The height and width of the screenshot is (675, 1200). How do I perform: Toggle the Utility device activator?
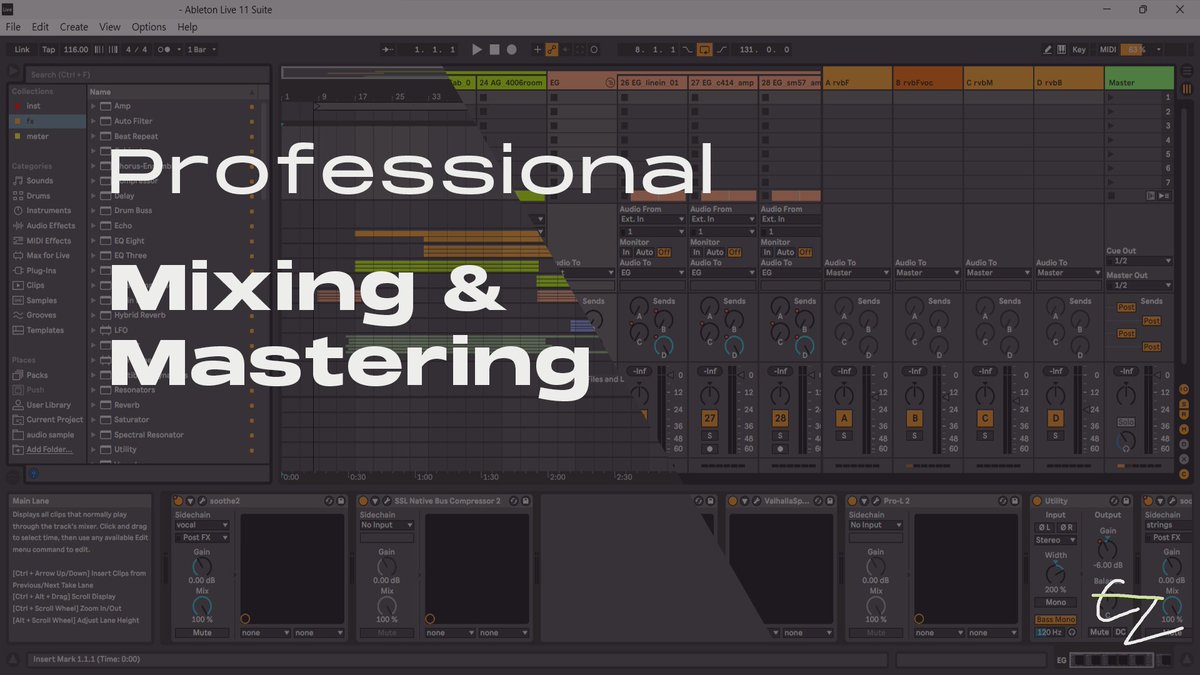click(x=1037, y=500)
